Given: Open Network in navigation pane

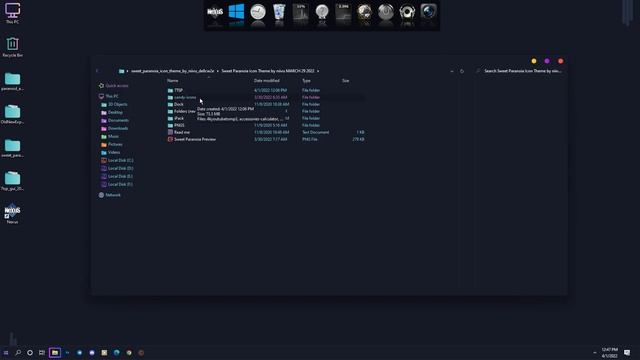Looking at the screenshot, I should tap(110, 195).
